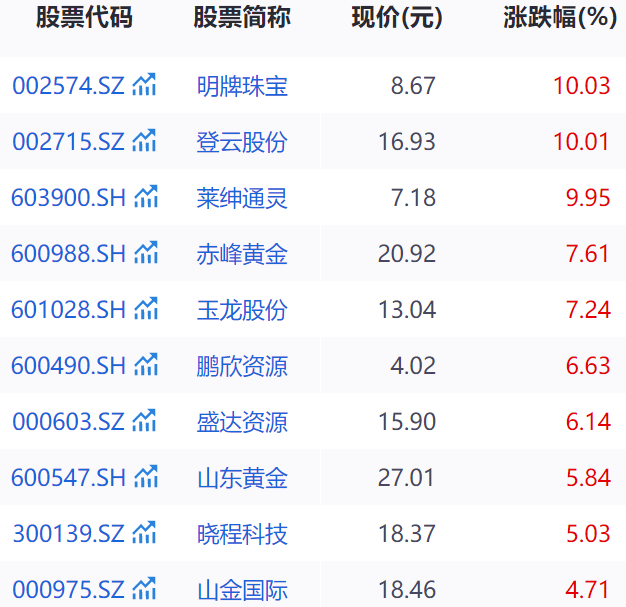Click the 股票代码 column header

coord(84,18)
